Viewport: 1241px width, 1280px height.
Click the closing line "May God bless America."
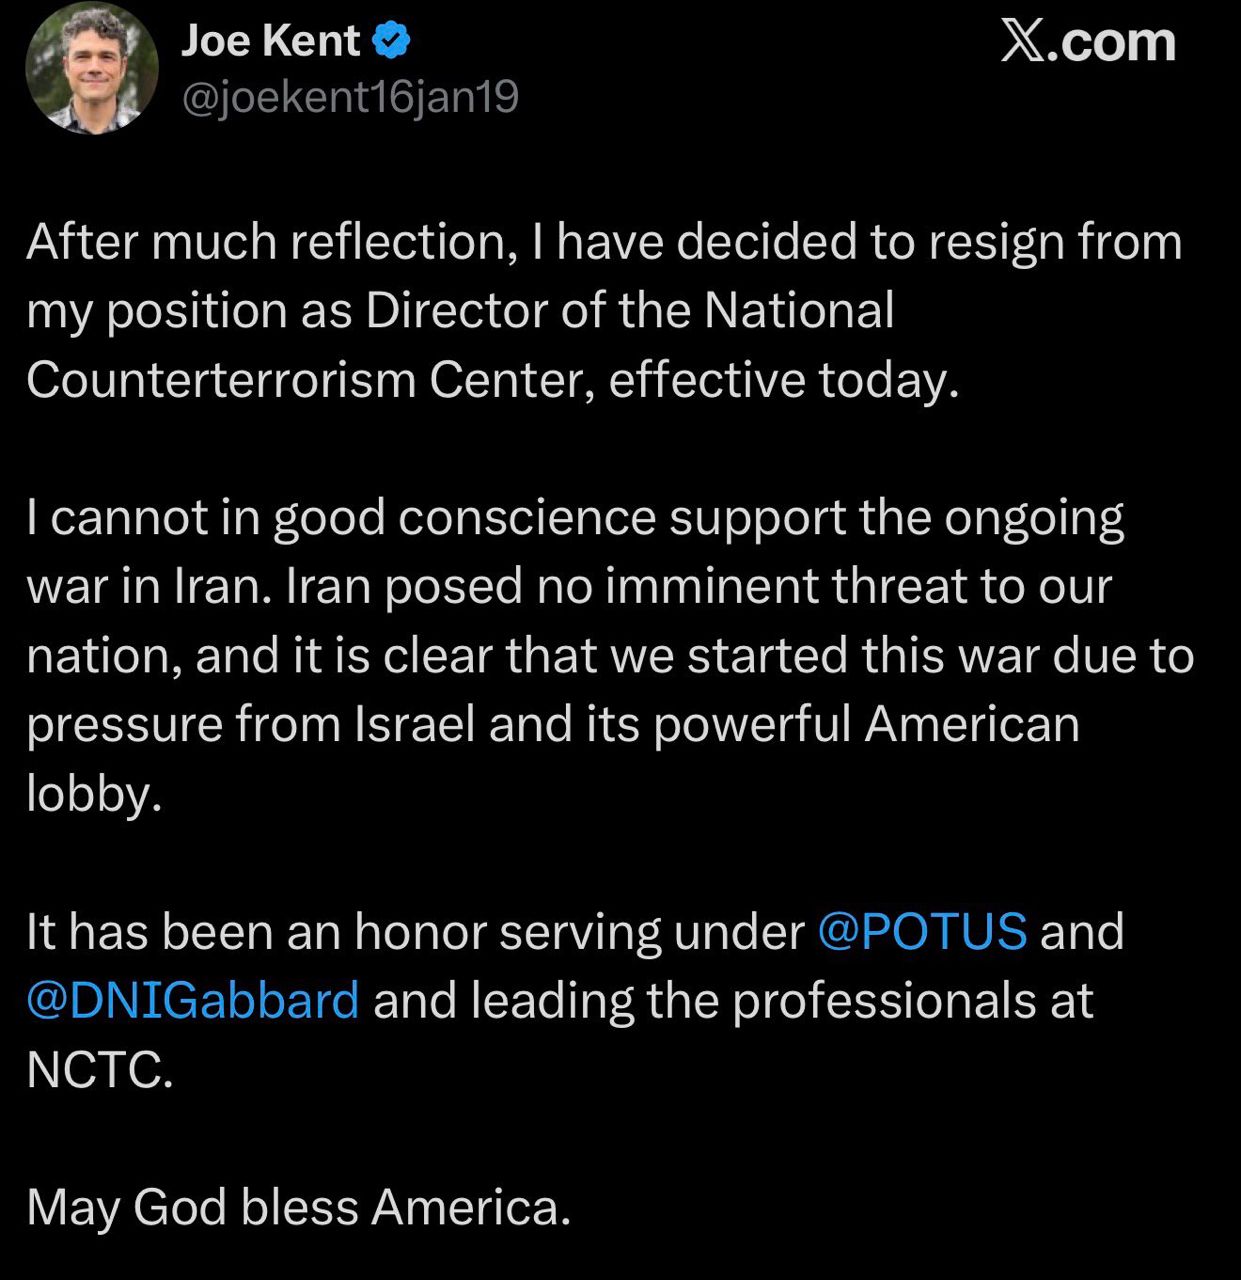coord(298,1208)
